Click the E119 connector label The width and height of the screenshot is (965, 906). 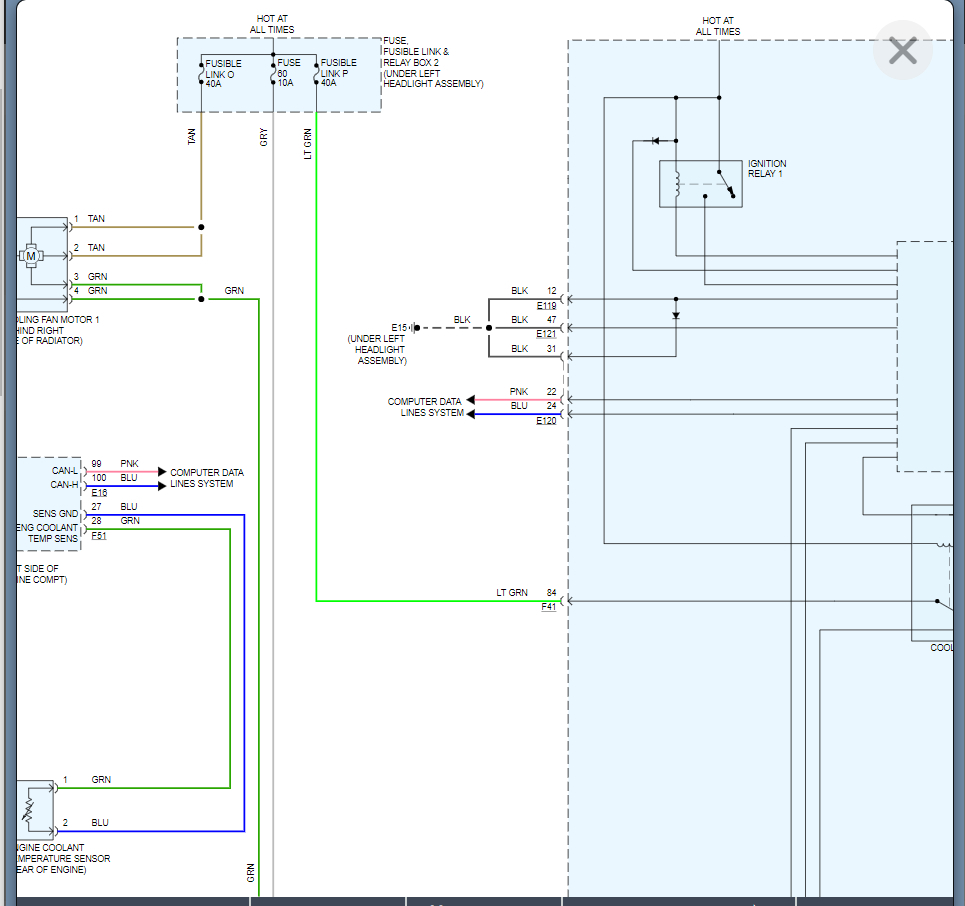[x=546, y=306]
